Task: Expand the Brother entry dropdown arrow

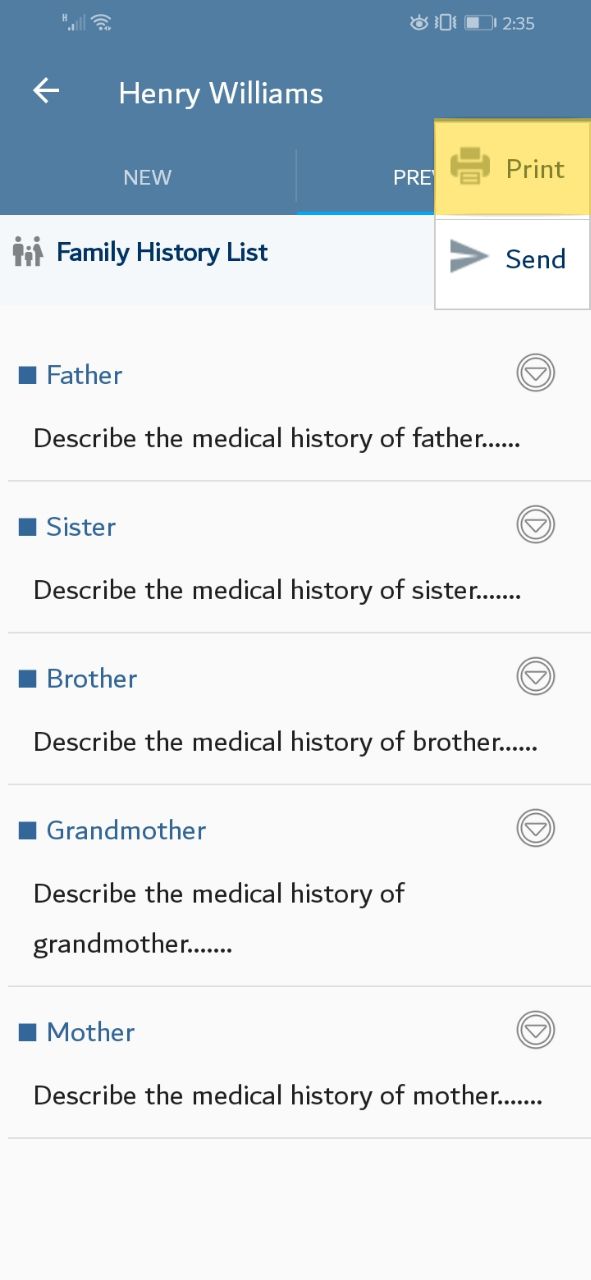Action: point(536,677)
